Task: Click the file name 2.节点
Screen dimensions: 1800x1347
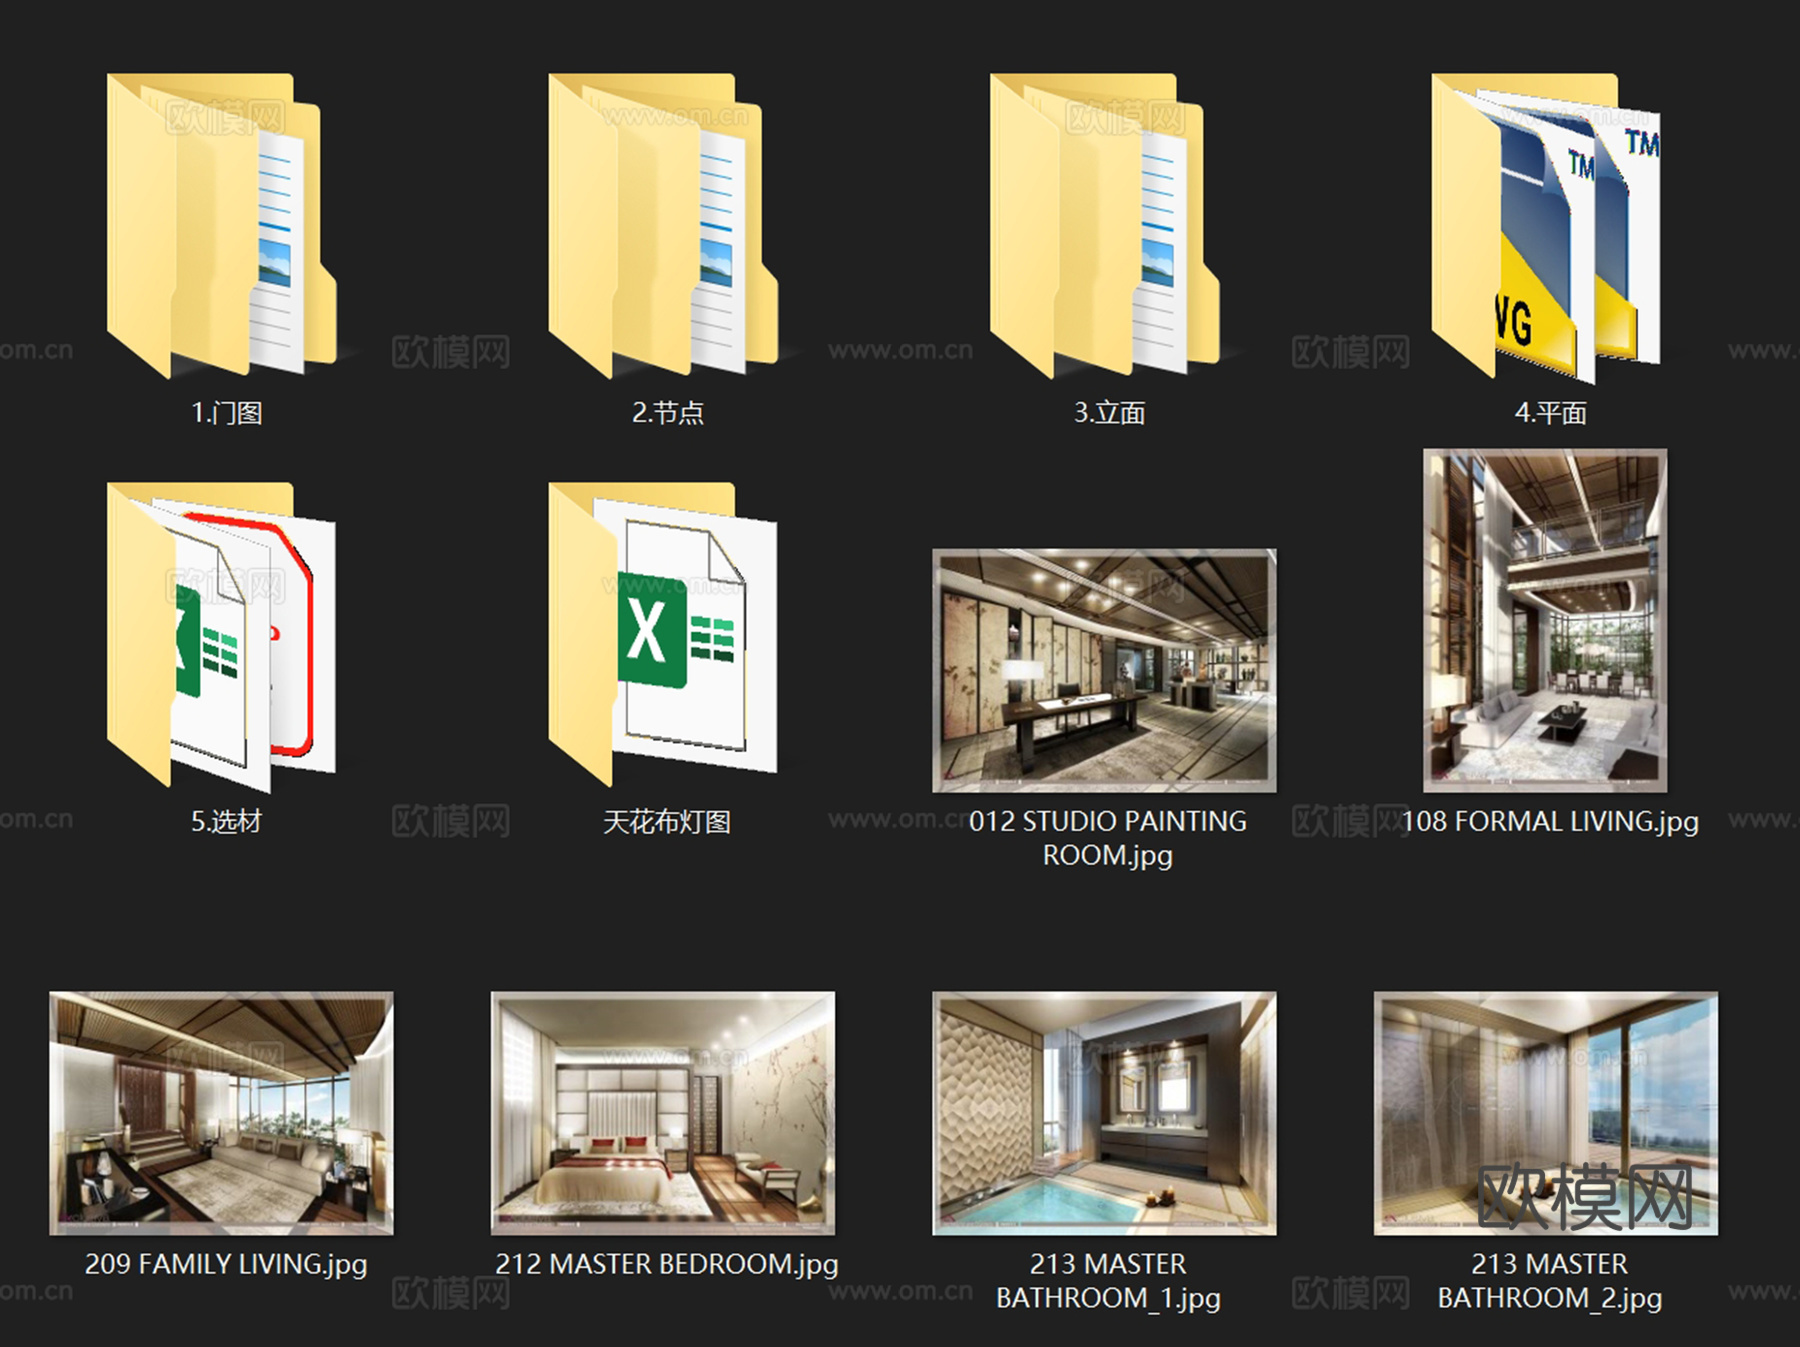Action: click(668, 413)
